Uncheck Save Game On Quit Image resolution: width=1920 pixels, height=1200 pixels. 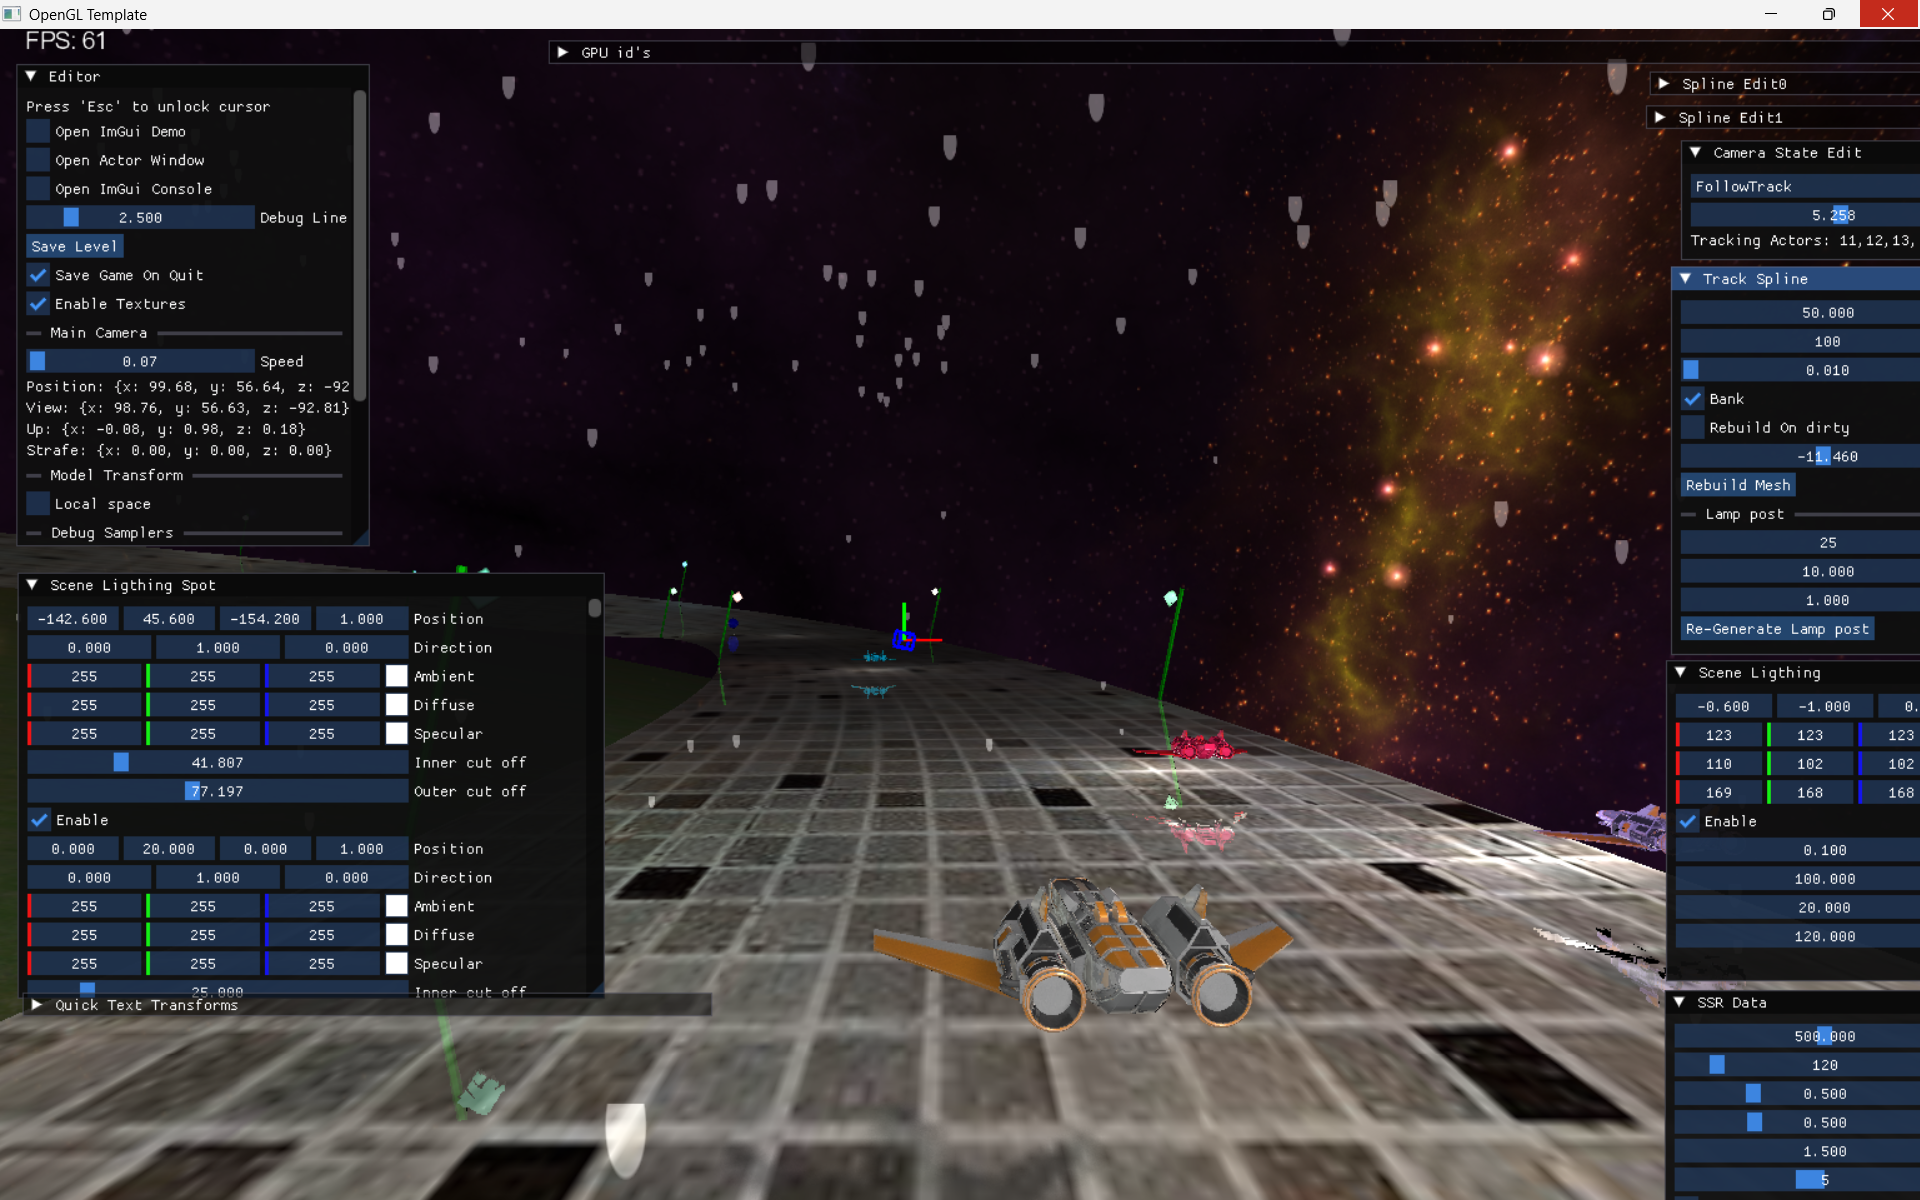[38, 275]
